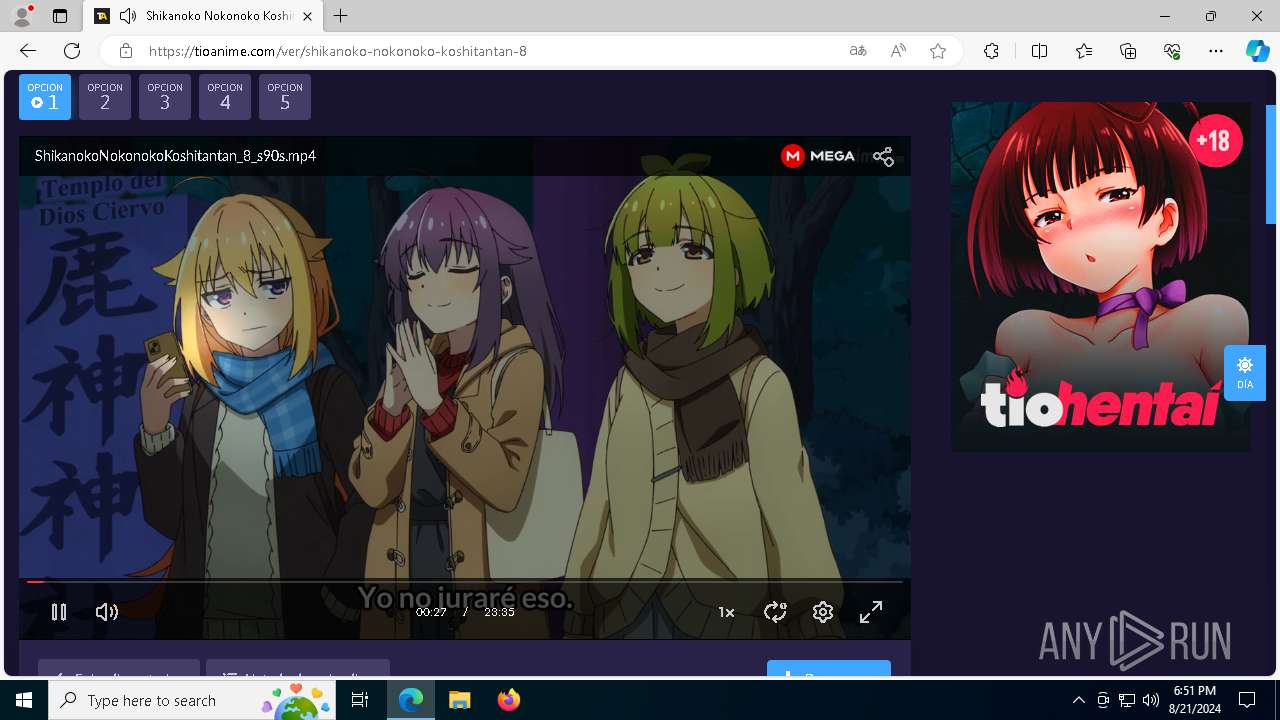1280x720 pixels.
Task: Open network status in tray
Action: tap(1126, 700)
